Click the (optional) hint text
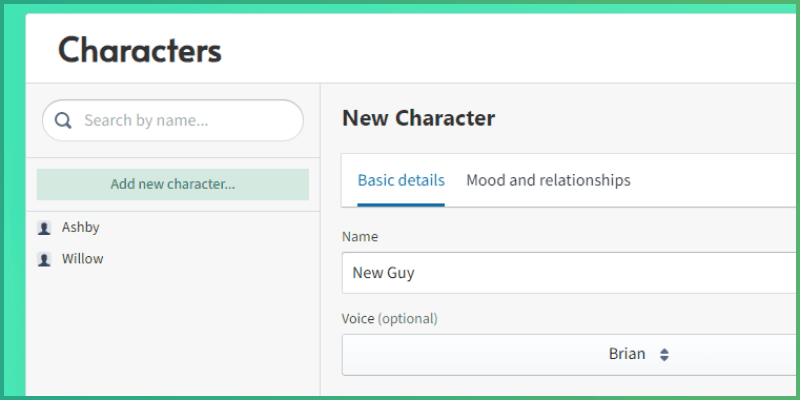Viewport: 800px width, 400px height. (408, 319)
